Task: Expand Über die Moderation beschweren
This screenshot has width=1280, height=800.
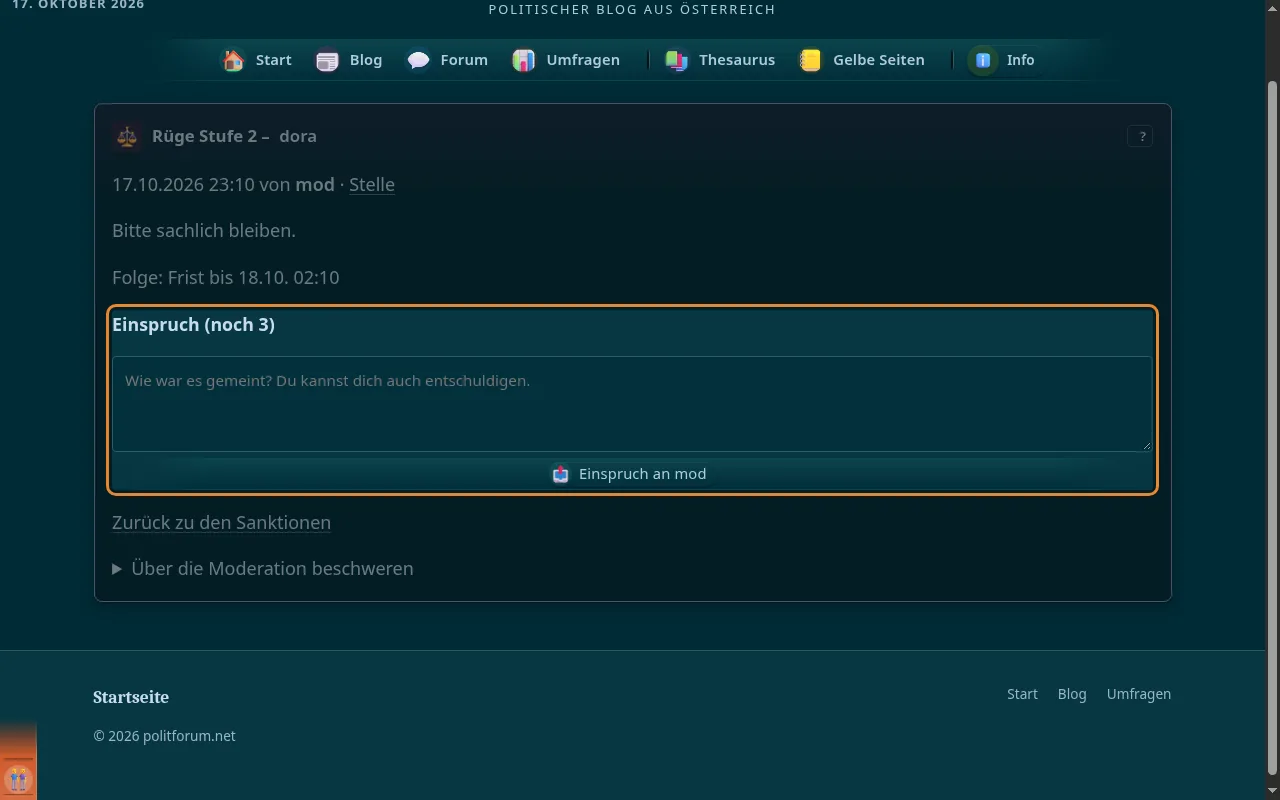Action: point(263,569)
